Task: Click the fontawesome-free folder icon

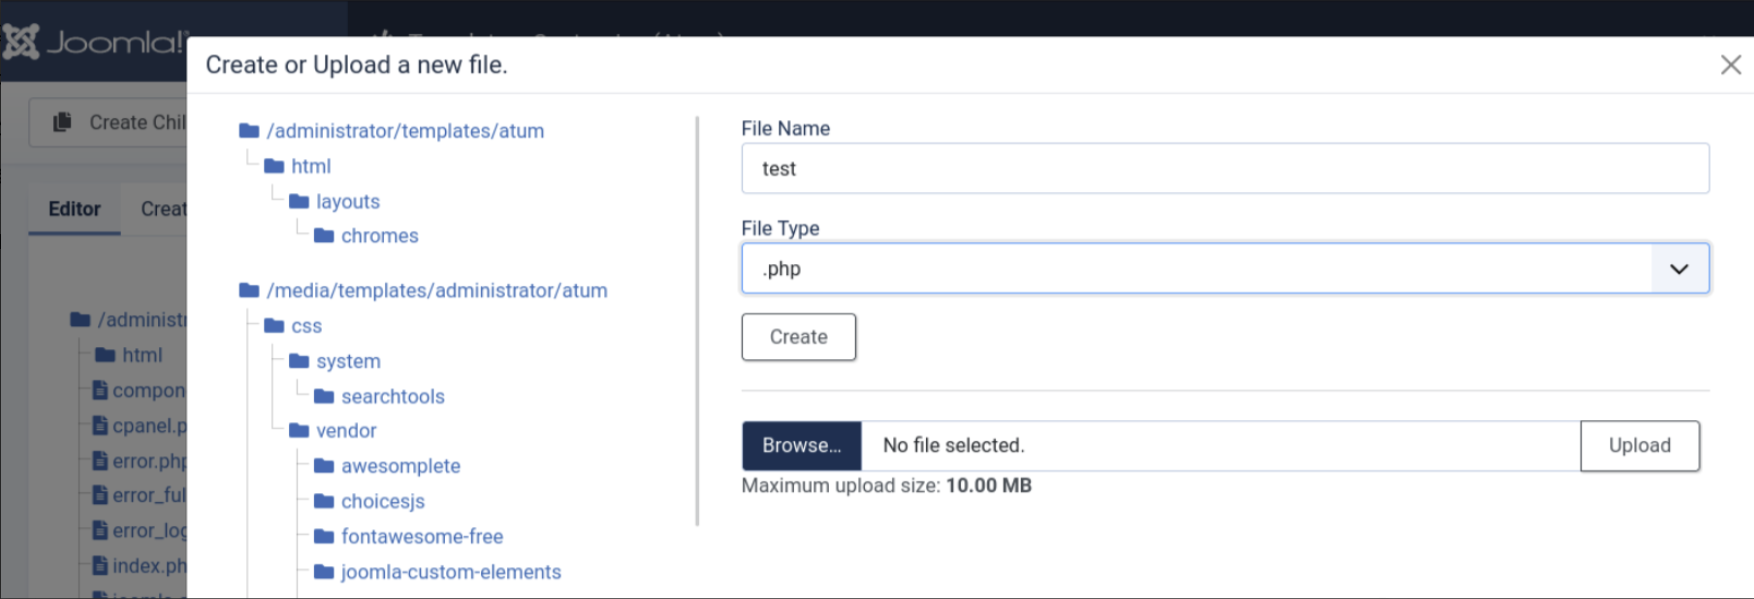Action: coord(324,537)
